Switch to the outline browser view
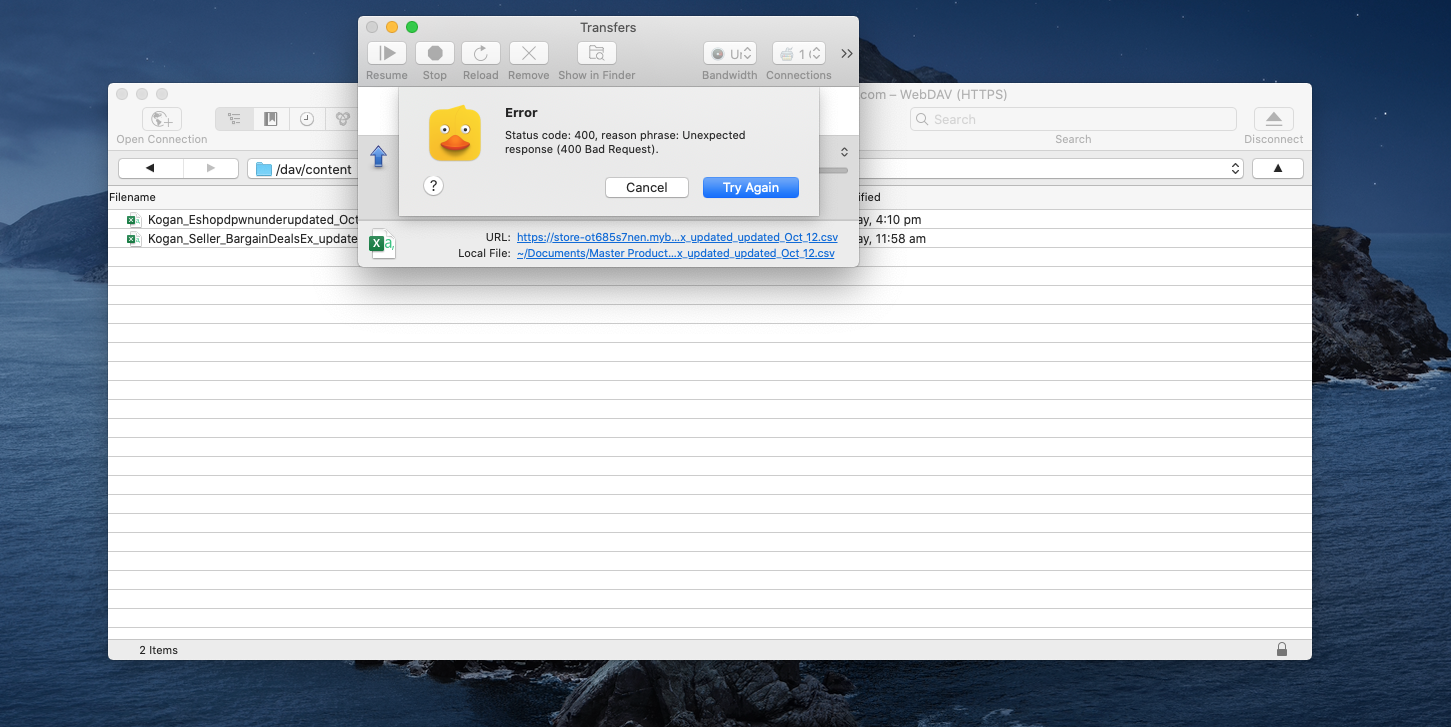Screen dimensions: 1451x727 234,119
